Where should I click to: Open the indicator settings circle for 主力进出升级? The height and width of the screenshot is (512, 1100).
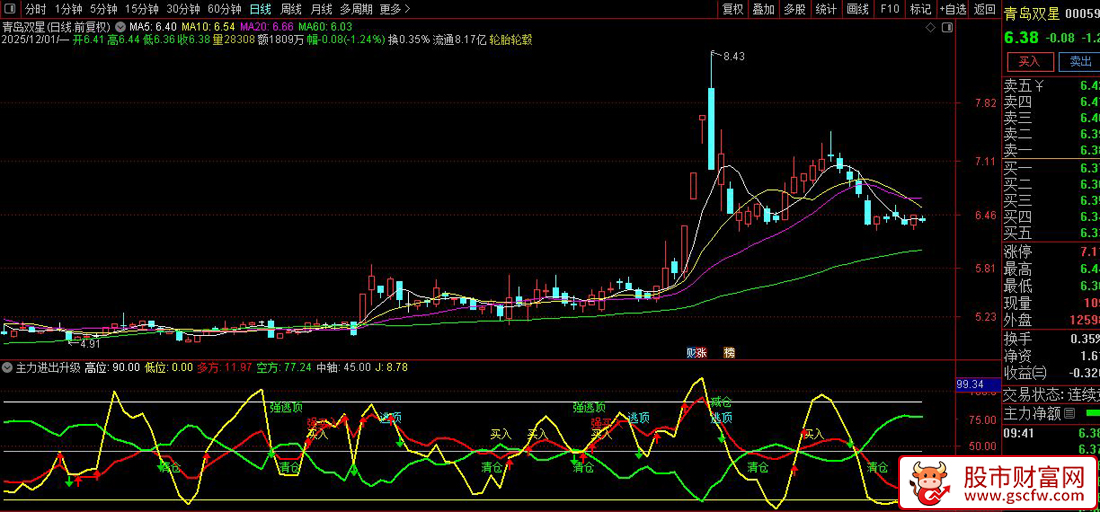point(6,368)
